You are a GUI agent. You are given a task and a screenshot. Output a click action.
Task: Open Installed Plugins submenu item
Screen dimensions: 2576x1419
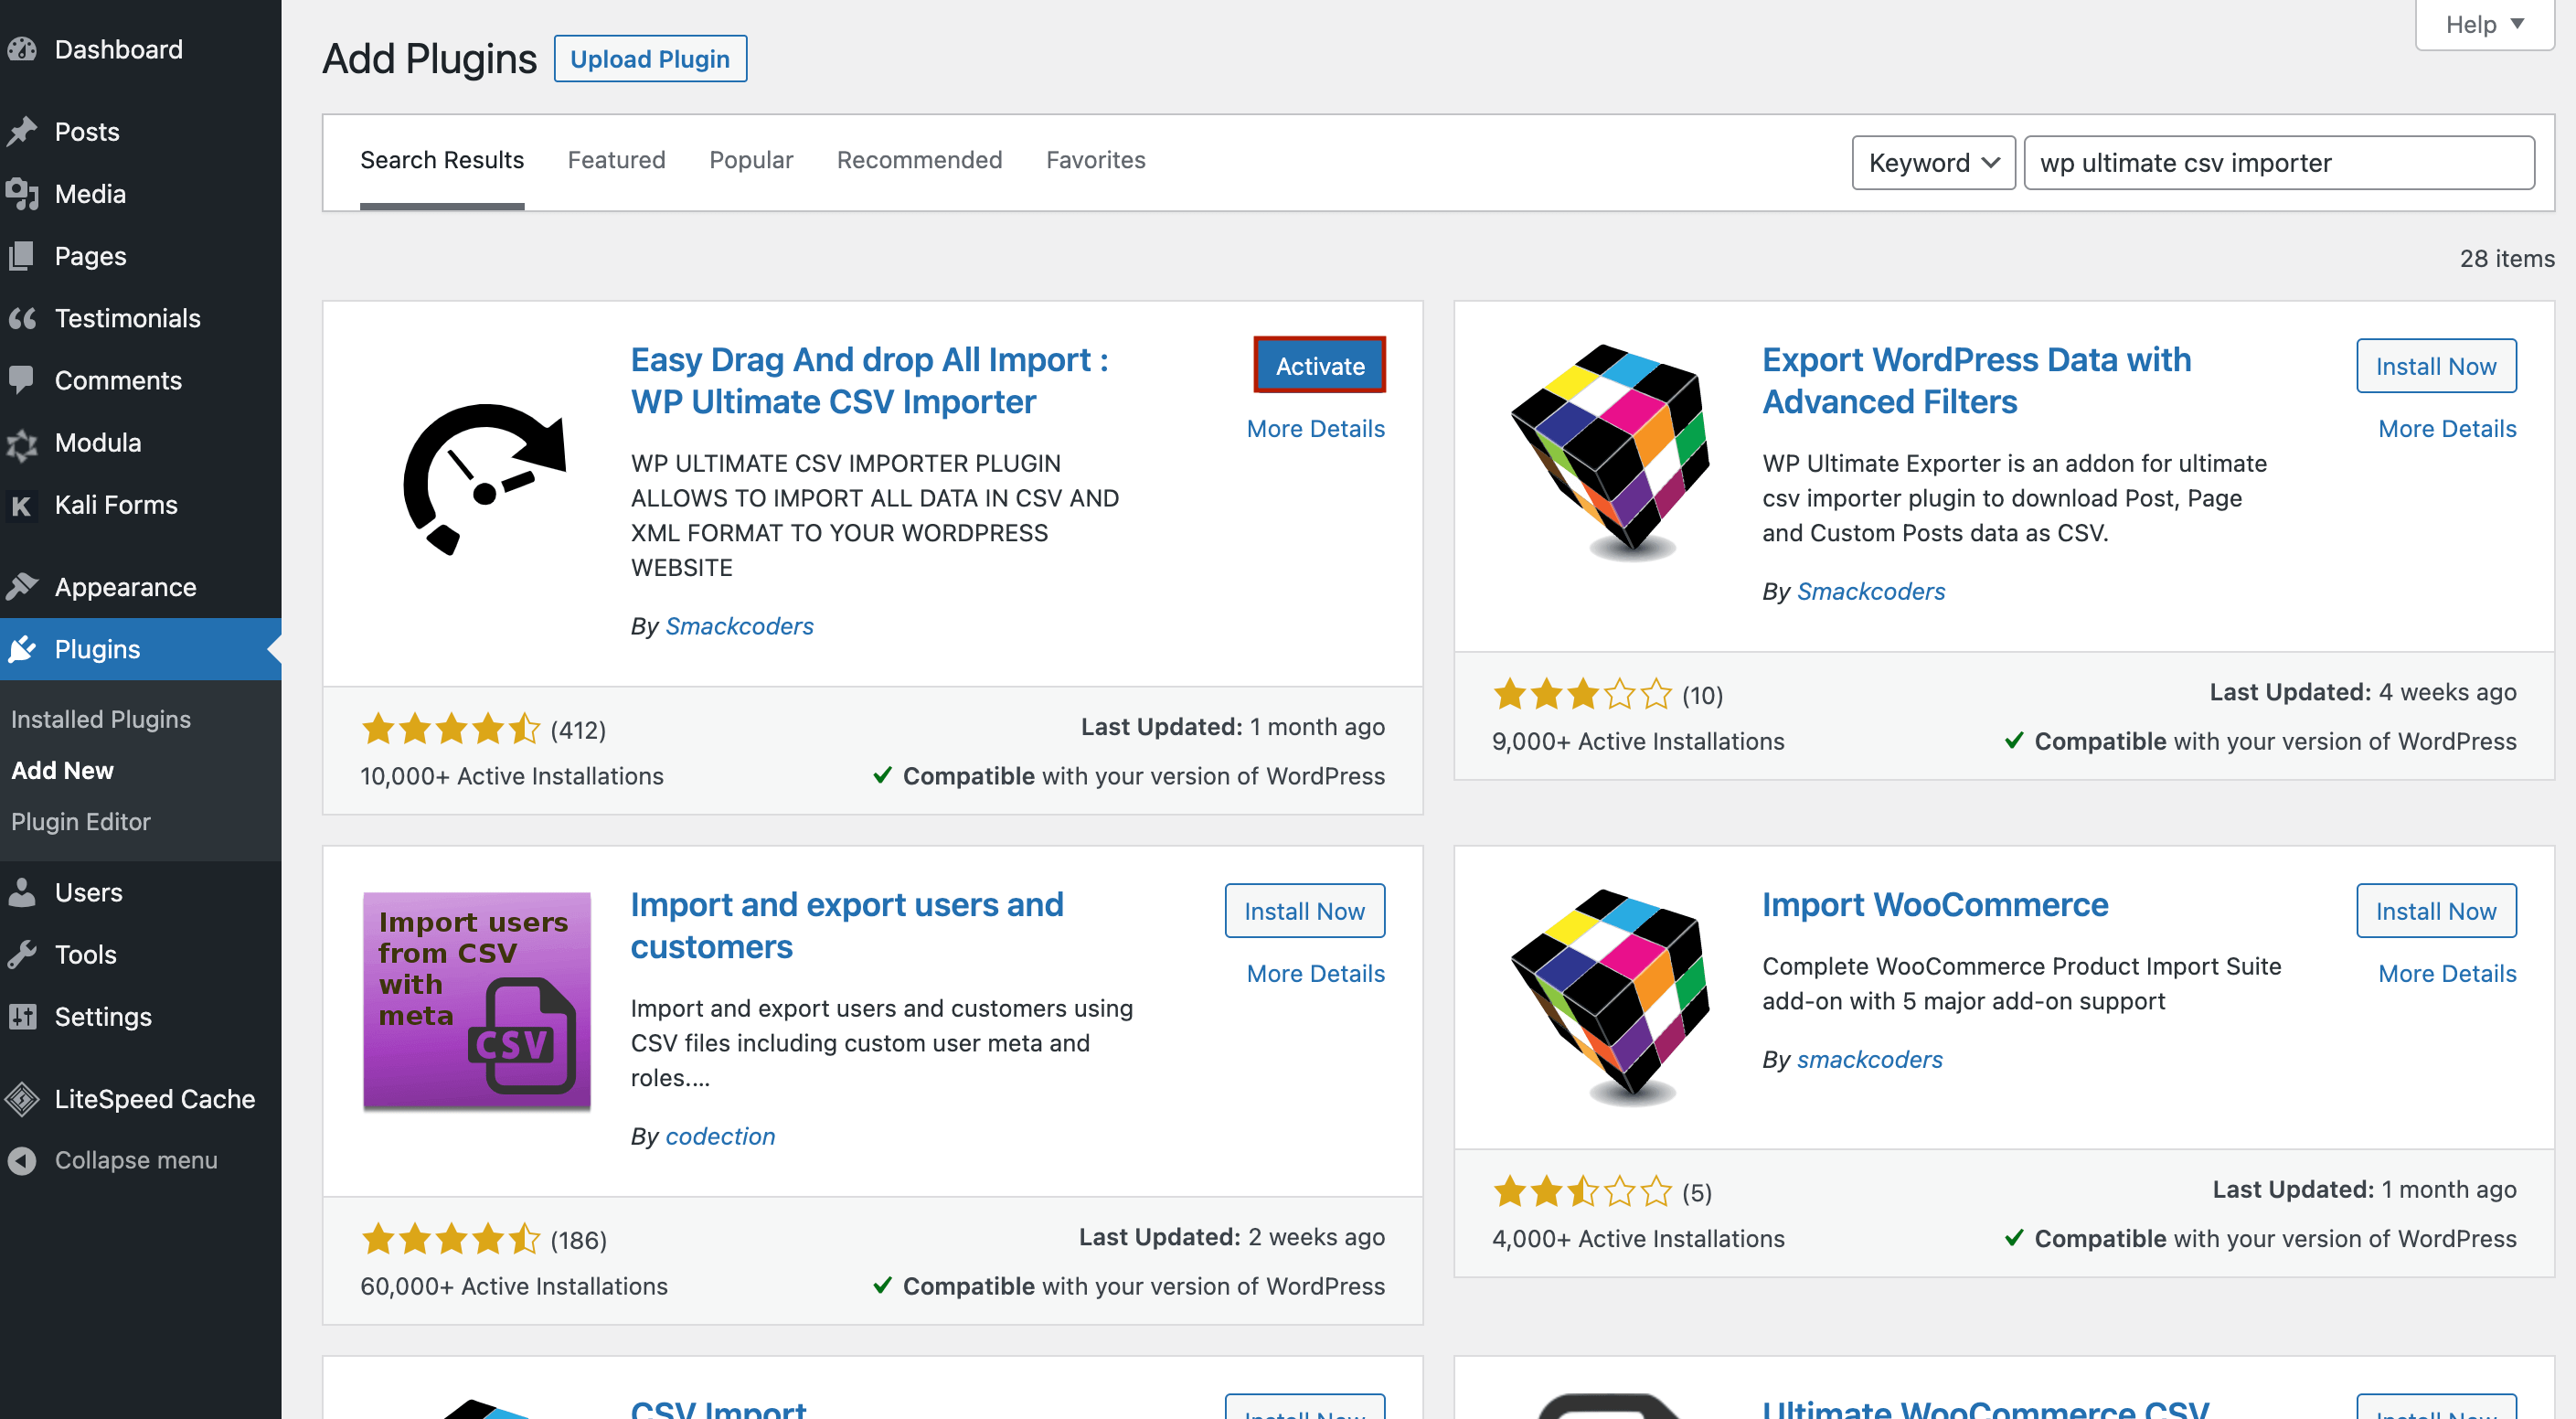(100, 719)
